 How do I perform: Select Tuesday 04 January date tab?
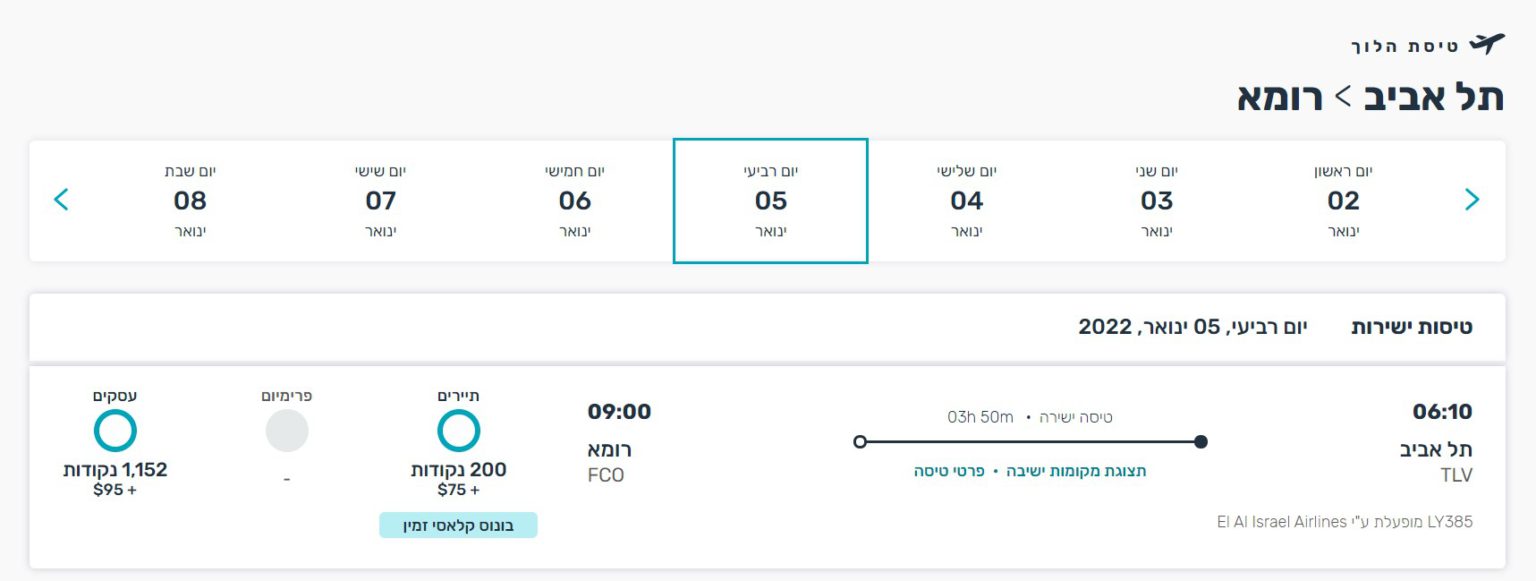(x=966, y=200)
